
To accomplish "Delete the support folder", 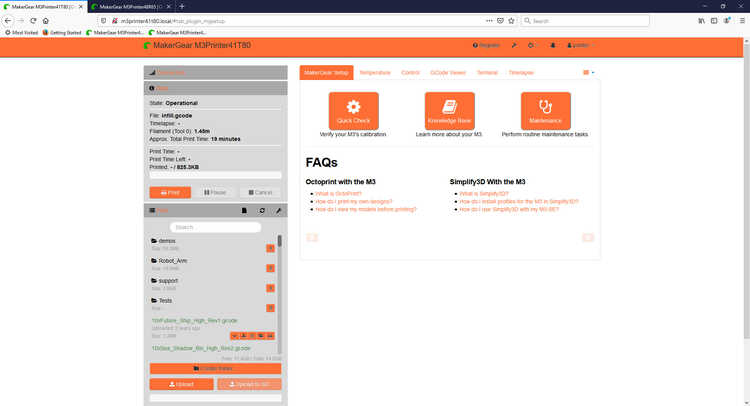I will point(270,288).
